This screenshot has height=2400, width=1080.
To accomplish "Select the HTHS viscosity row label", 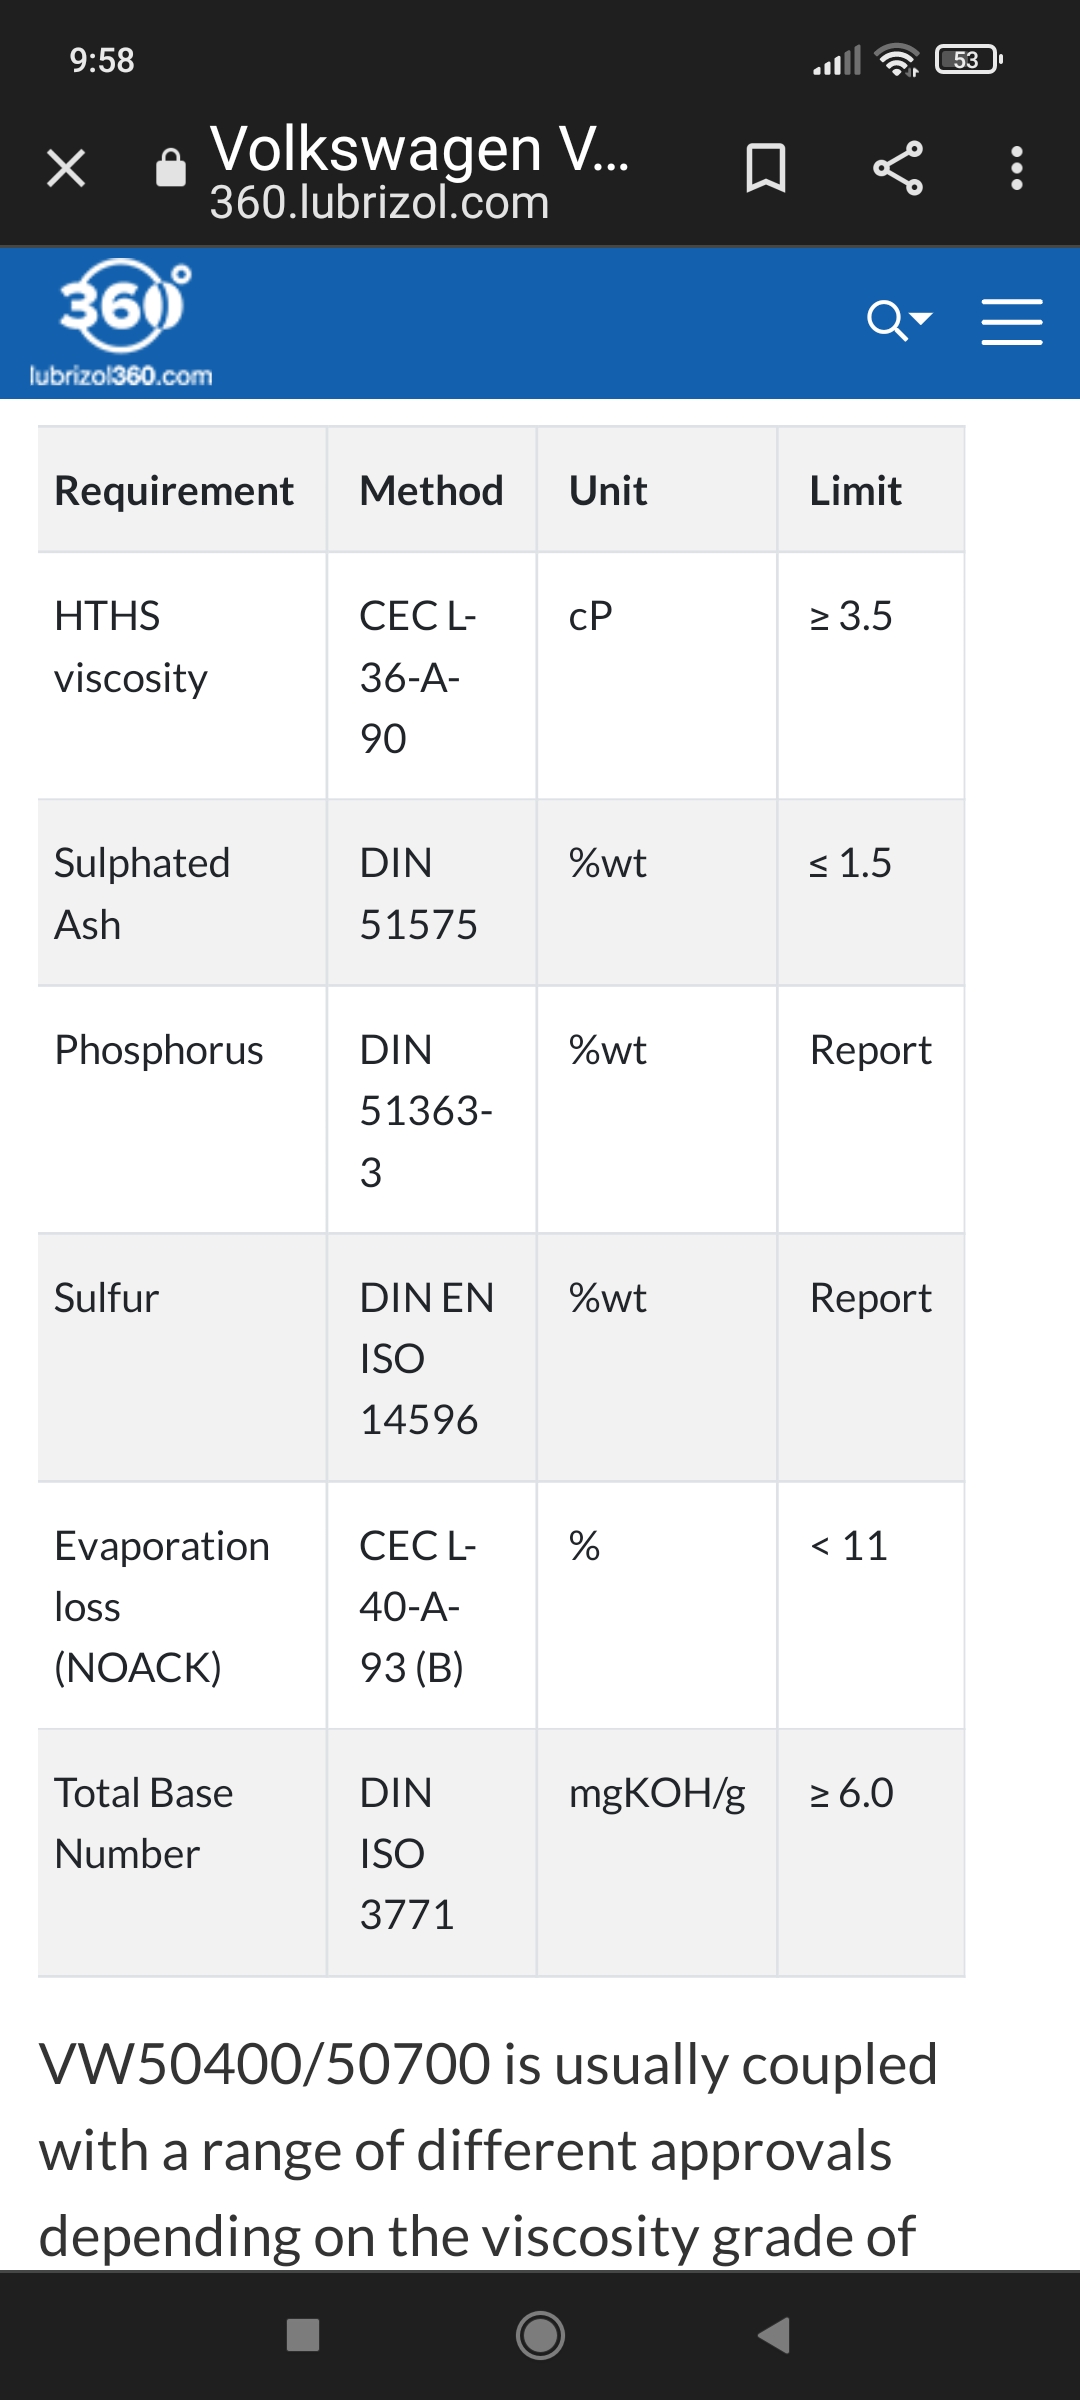I will [x=131, y=647].
